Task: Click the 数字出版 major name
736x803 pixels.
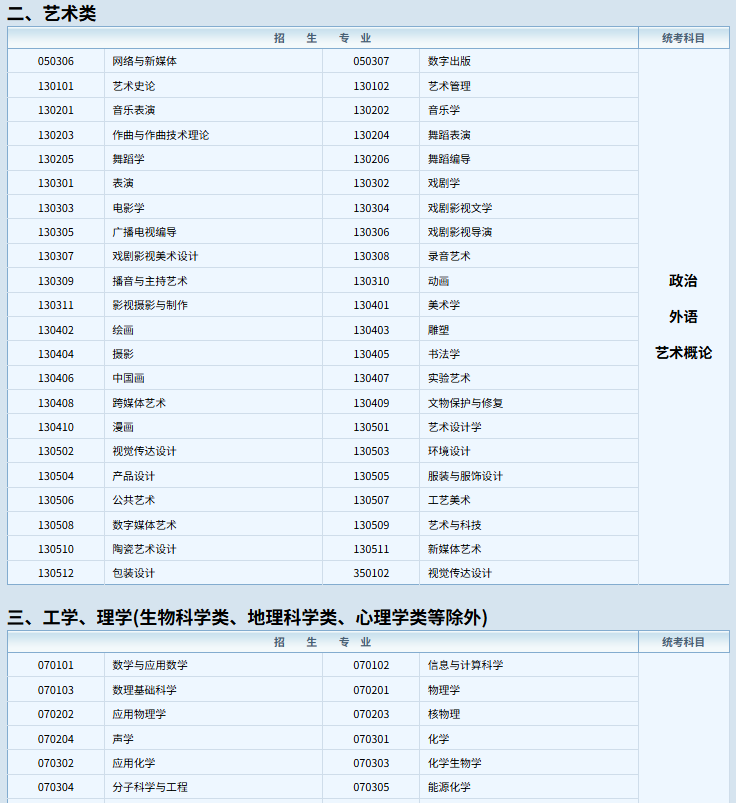Action: click(x=449, y=61)
